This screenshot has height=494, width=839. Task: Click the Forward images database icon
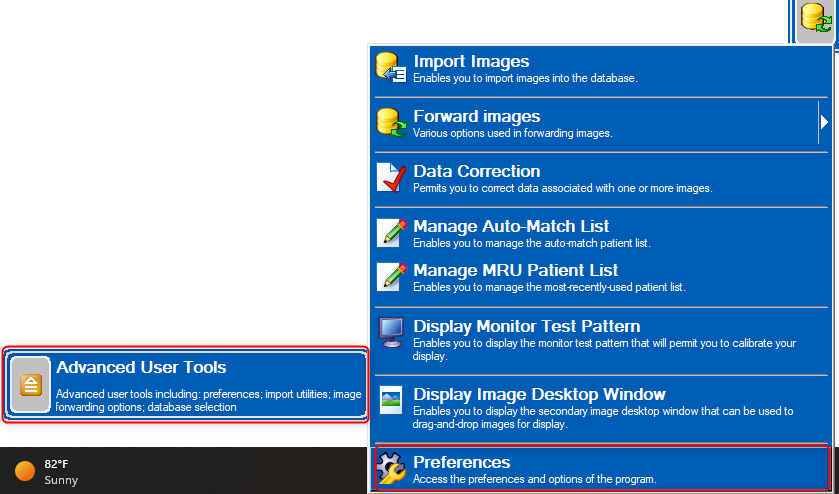(391, 123)
